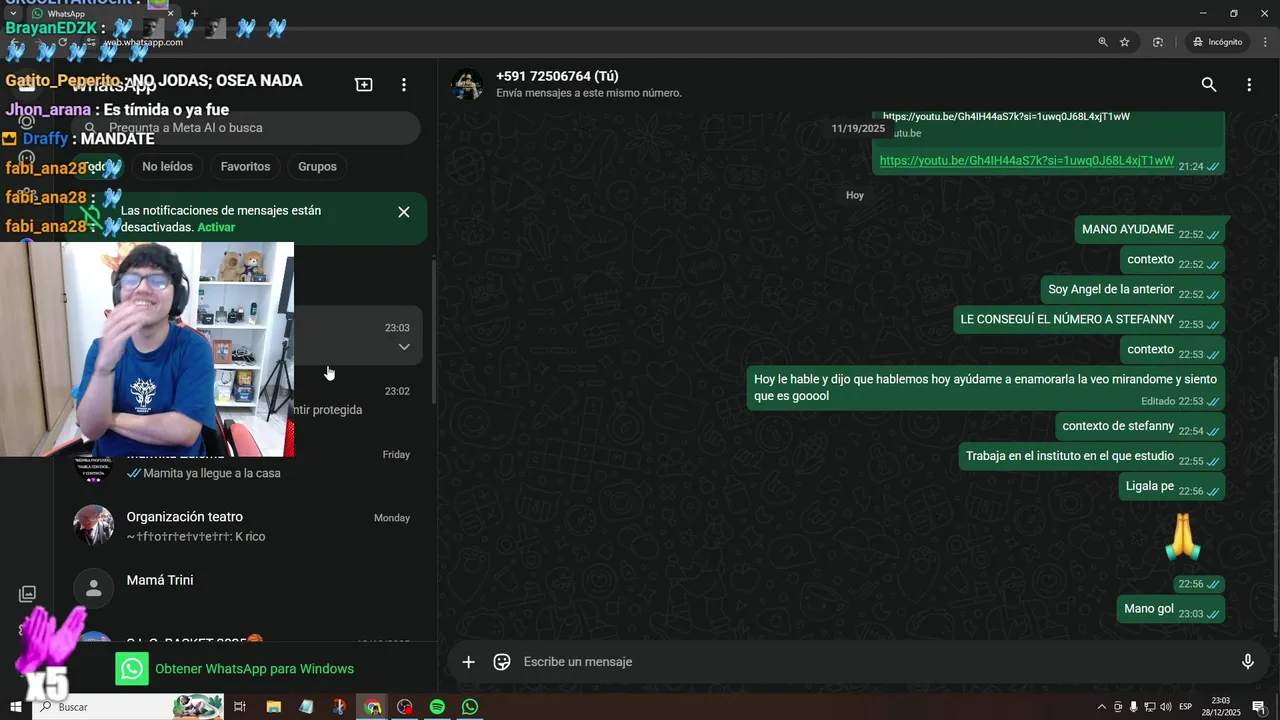Open Spotify from the taskbar
Screen dimensions: 1280x720
coord(437,707)
